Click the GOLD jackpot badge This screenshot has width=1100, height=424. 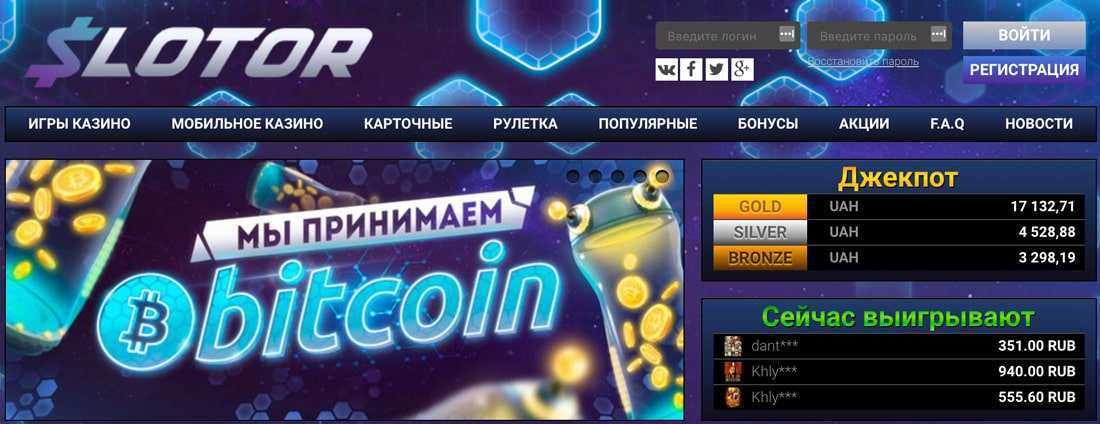[x=760, y=207]
